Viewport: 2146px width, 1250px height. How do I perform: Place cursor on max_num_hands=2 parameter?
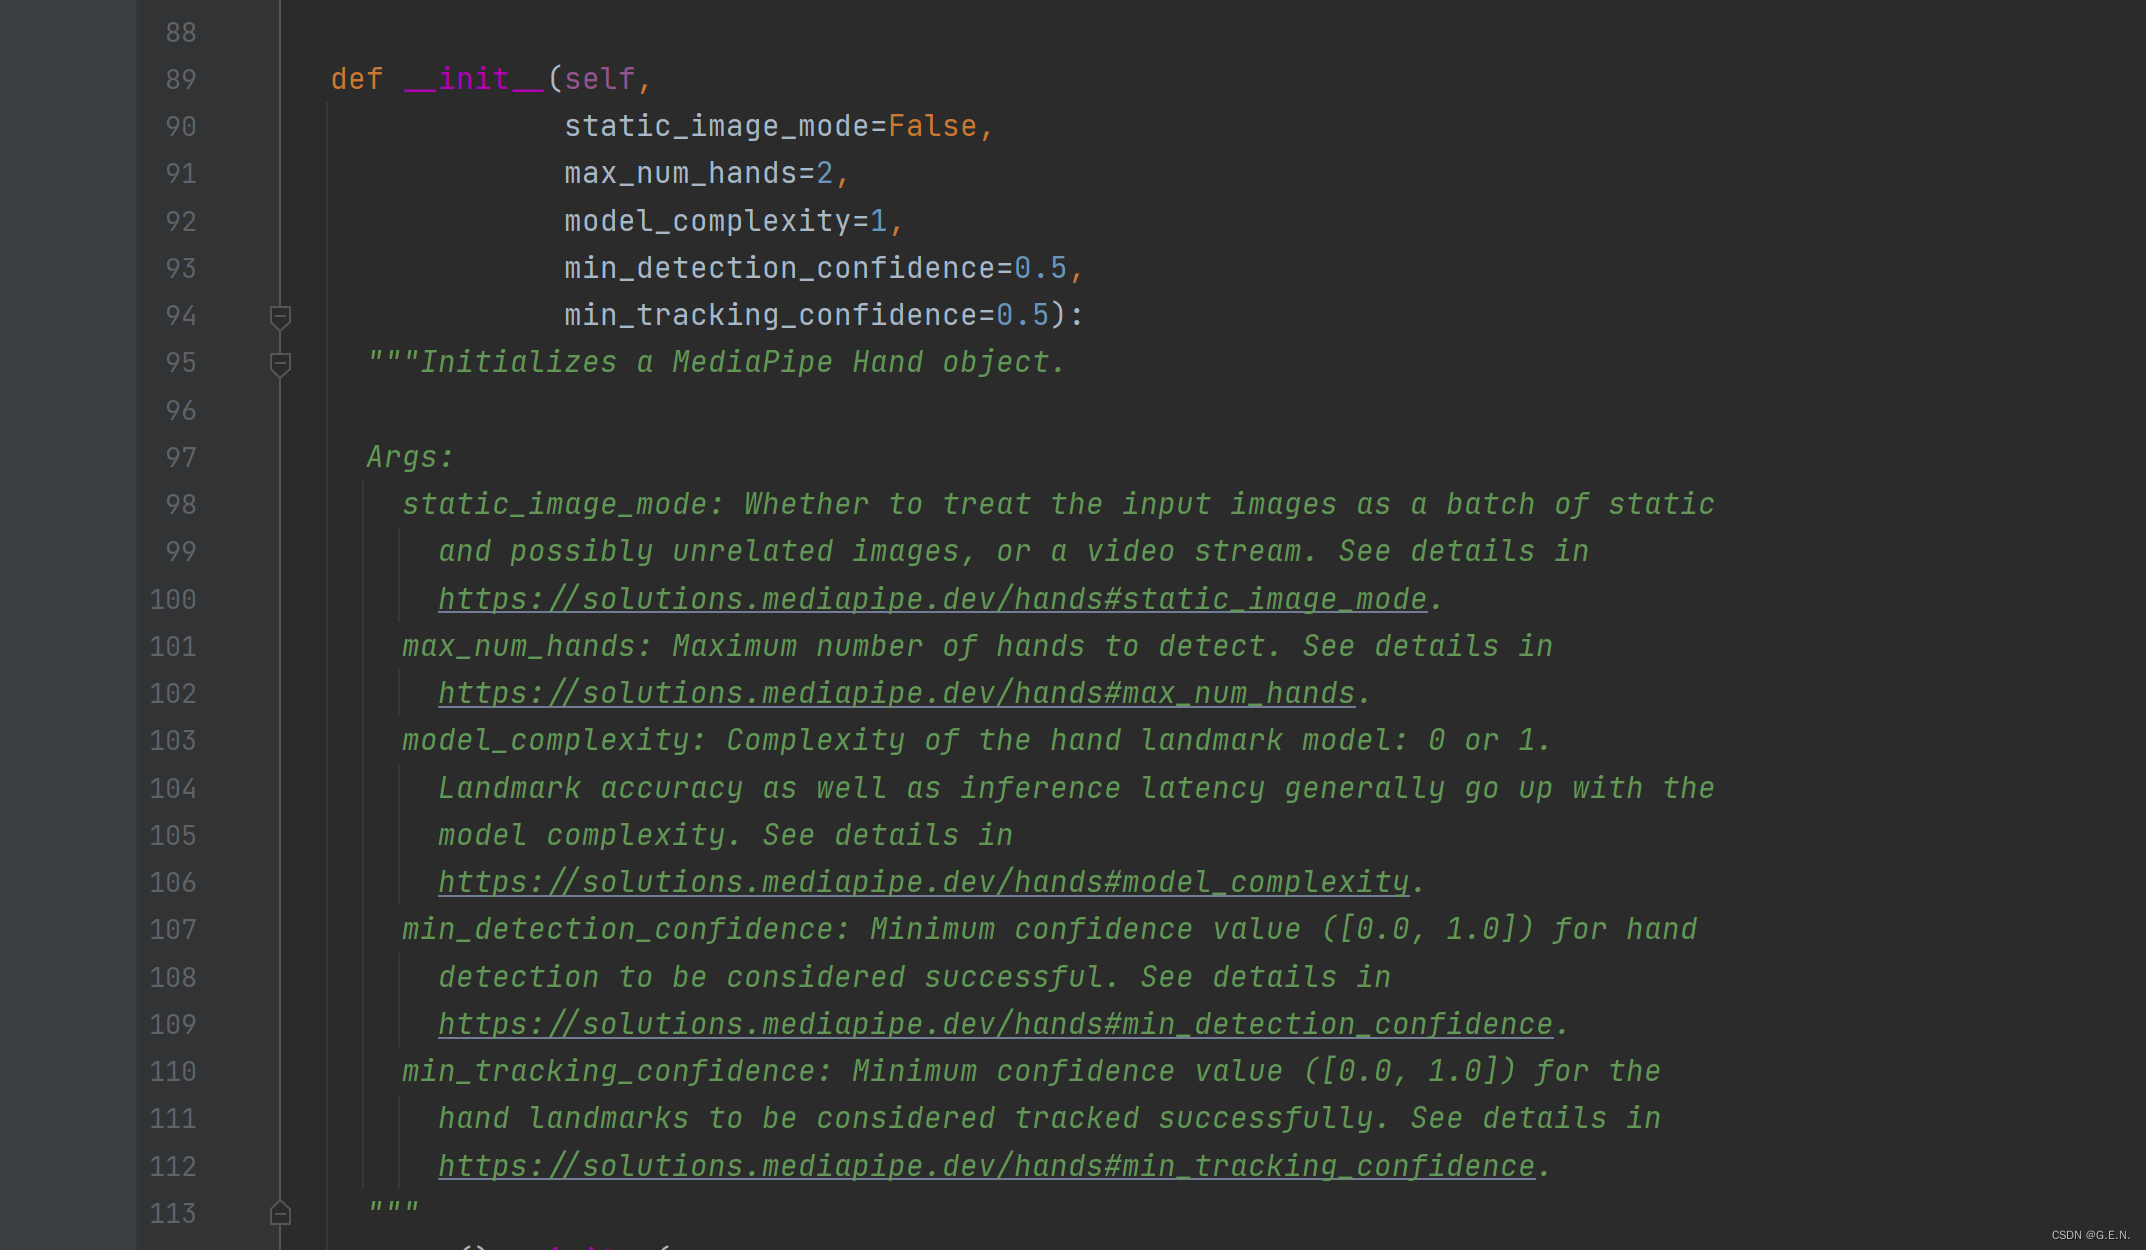click(698, 173)
